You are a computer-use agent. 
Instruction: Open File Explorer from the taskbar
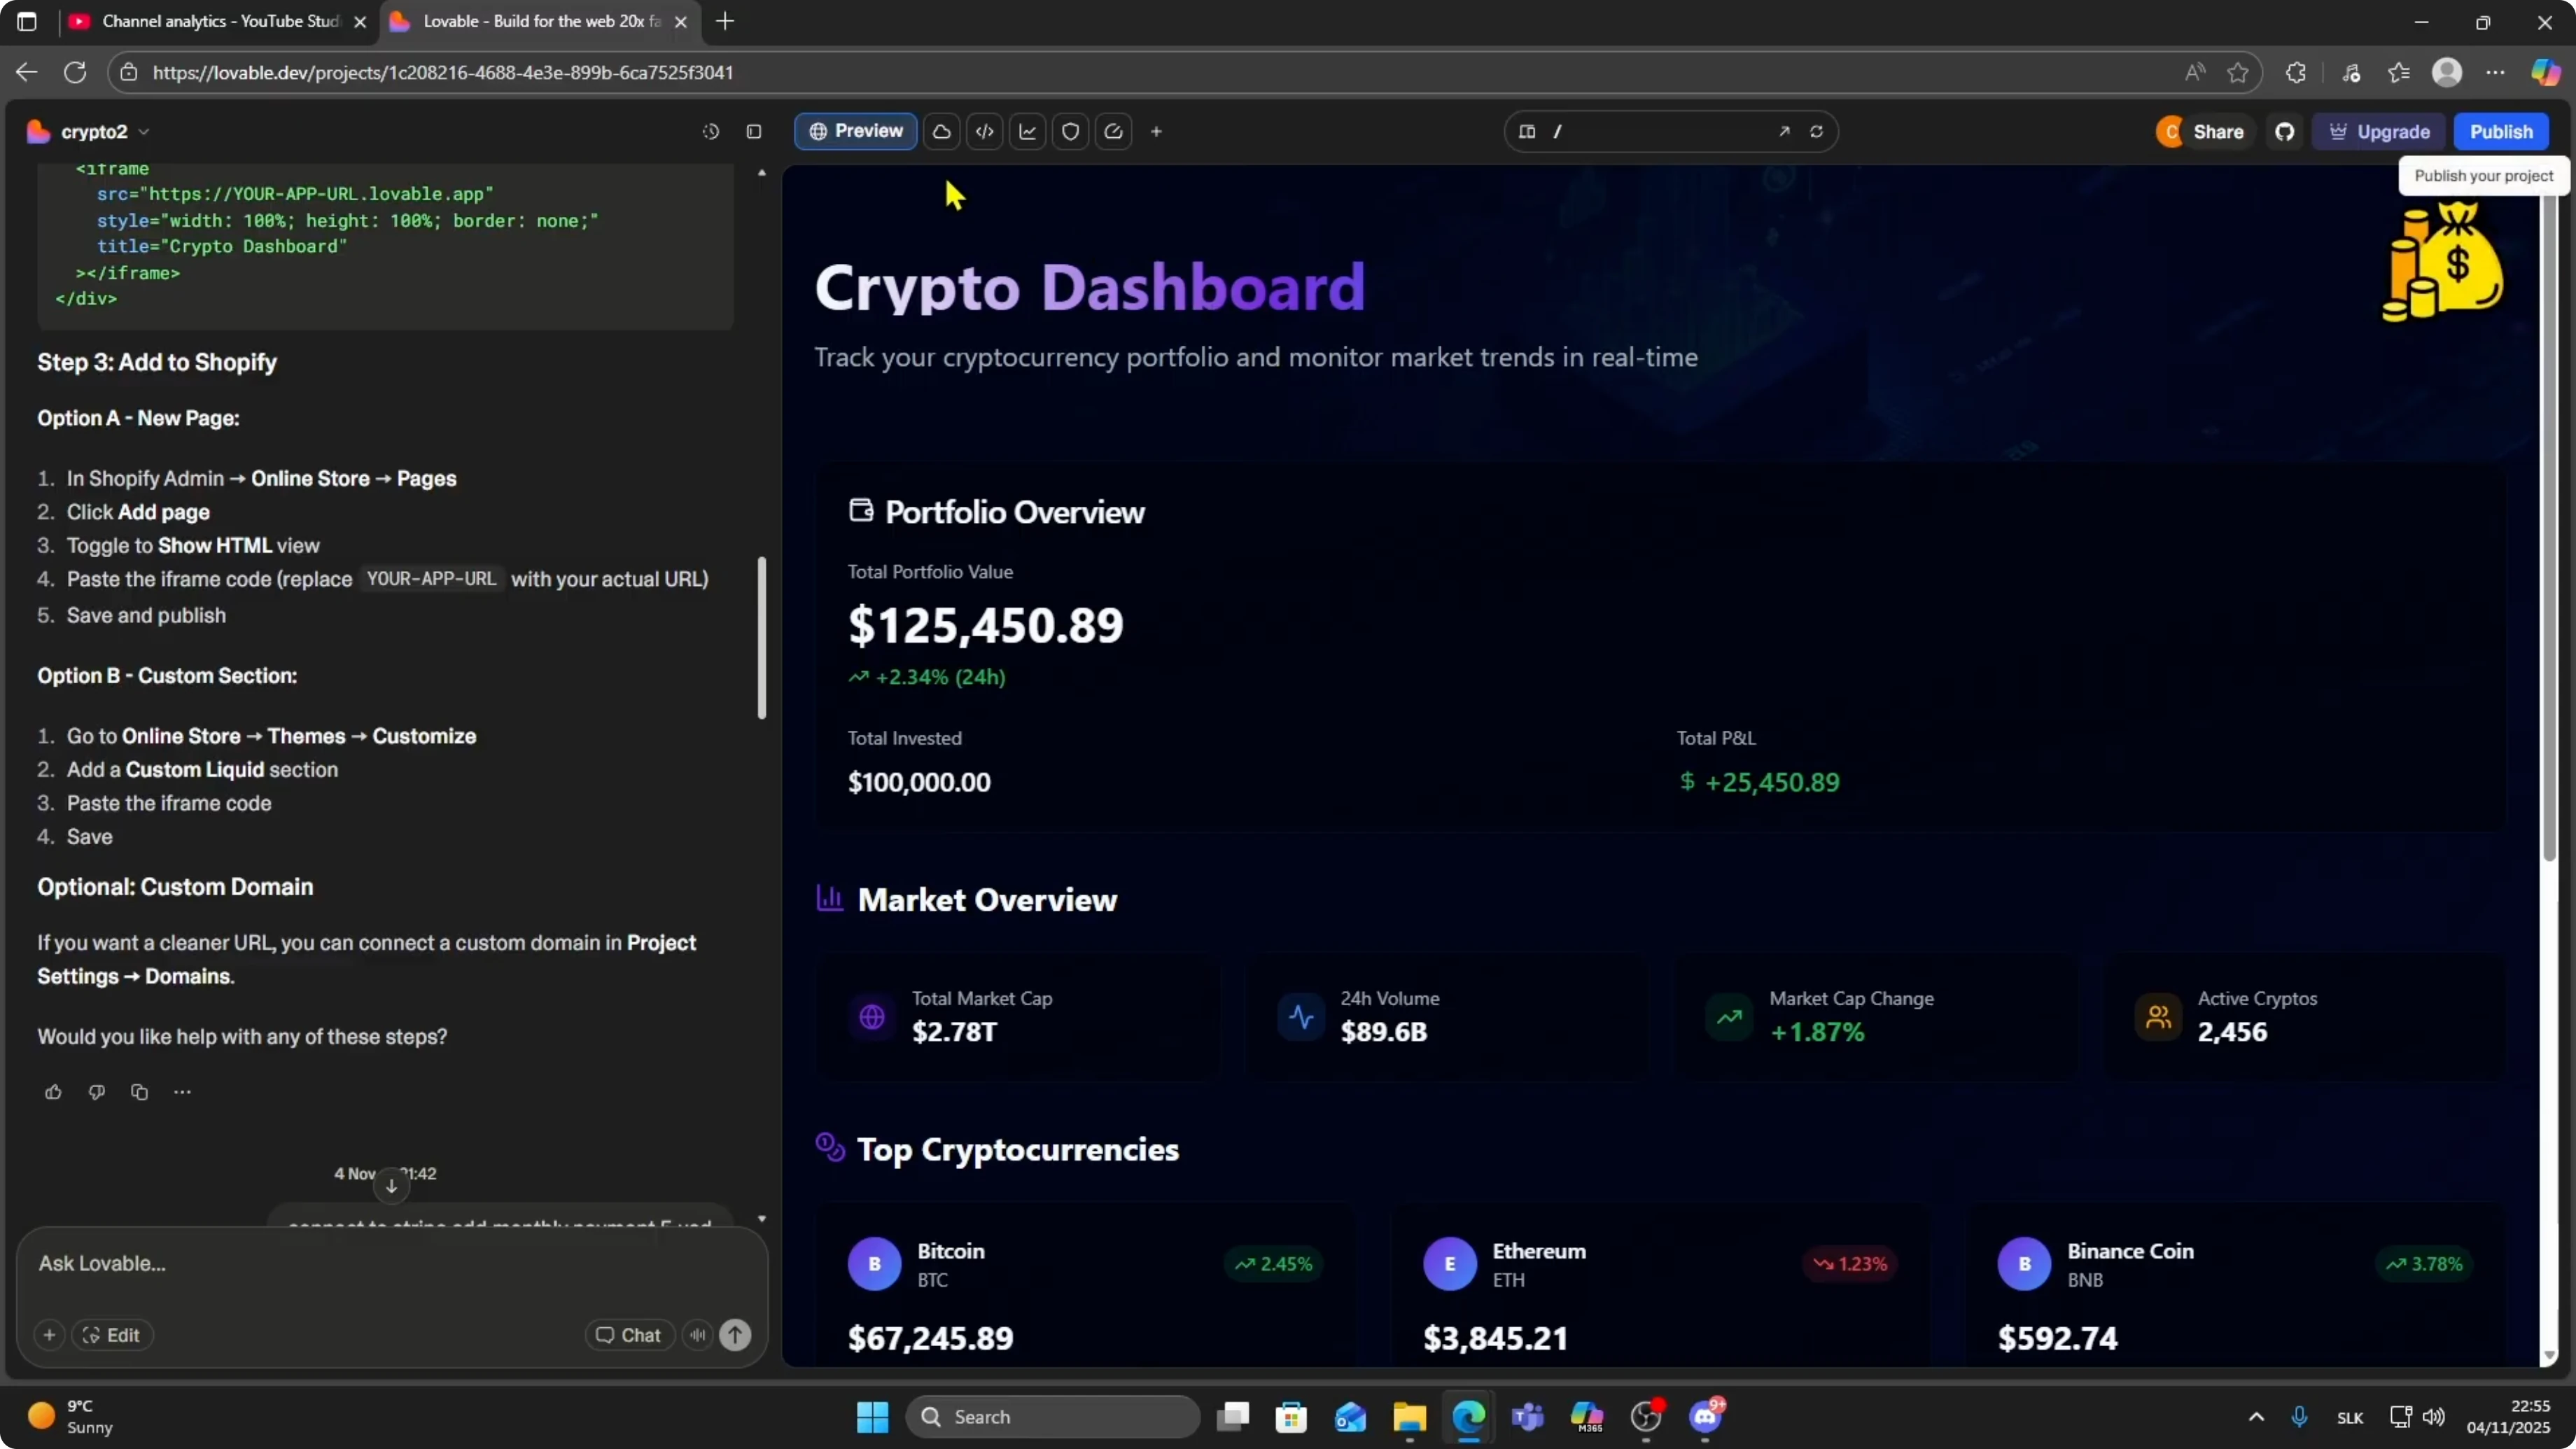[x=1410, y=1416]
